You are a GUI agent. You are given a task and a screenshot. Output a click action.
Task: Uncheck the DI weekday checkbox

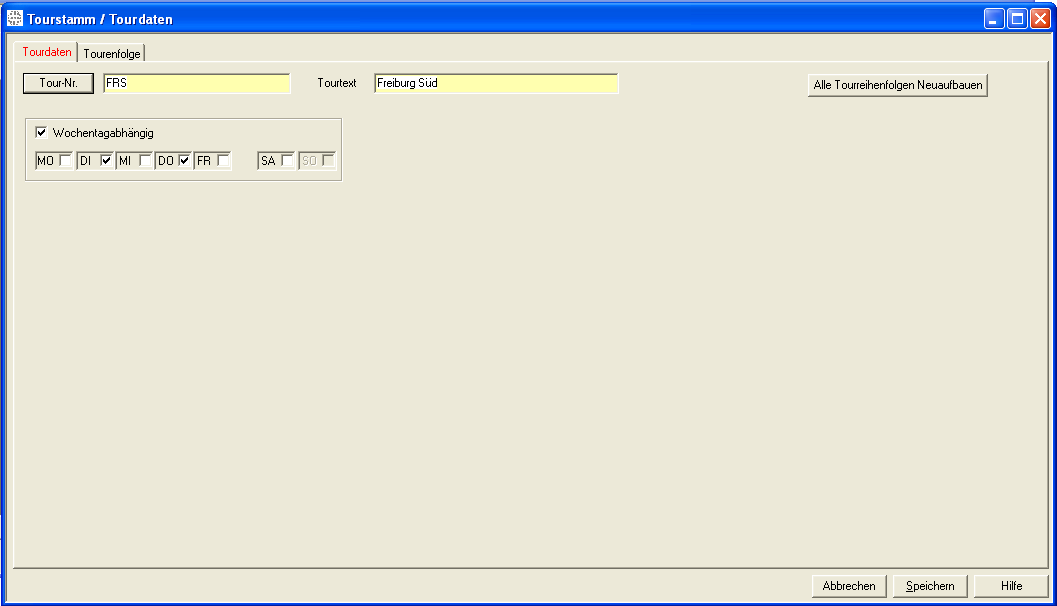[106, 160]
